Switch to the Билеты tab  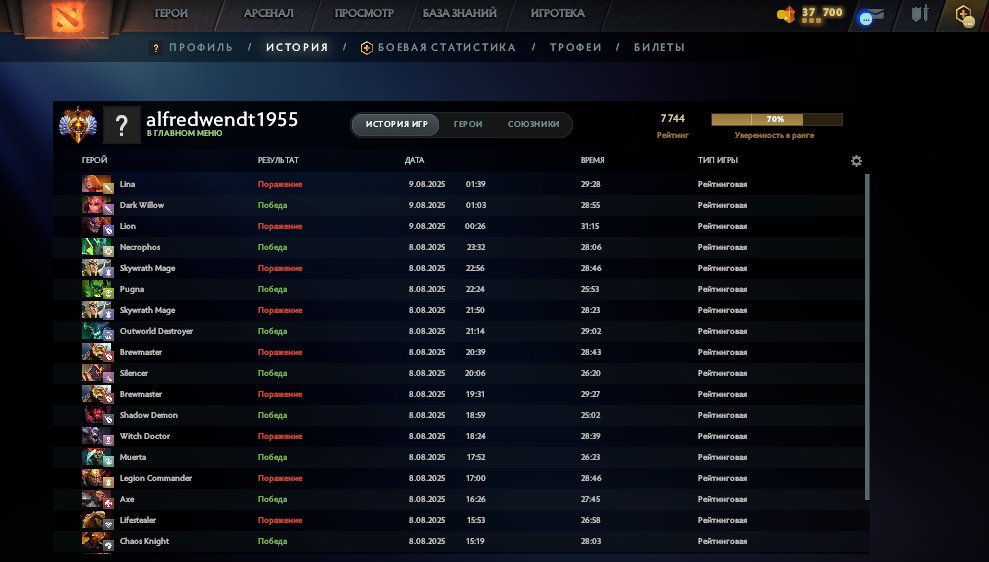coord(659,47)
